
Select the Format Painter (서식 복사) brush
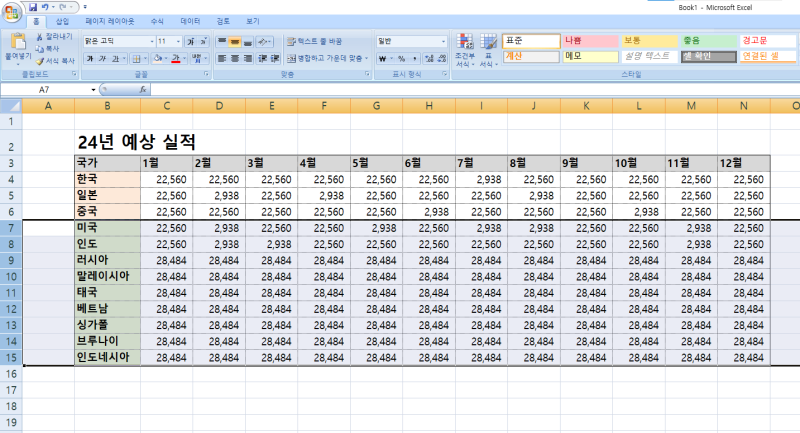[x=40, y=60]
